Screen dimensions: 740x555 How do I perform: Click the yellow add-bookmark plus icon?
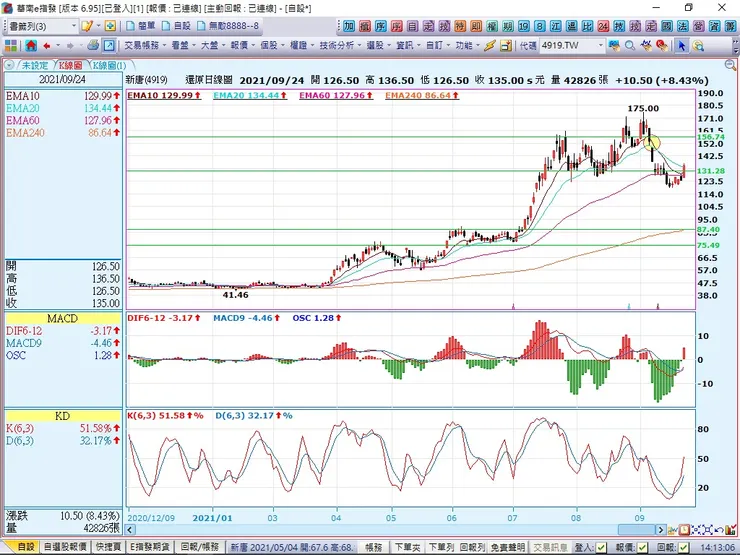tap(110, 25)
